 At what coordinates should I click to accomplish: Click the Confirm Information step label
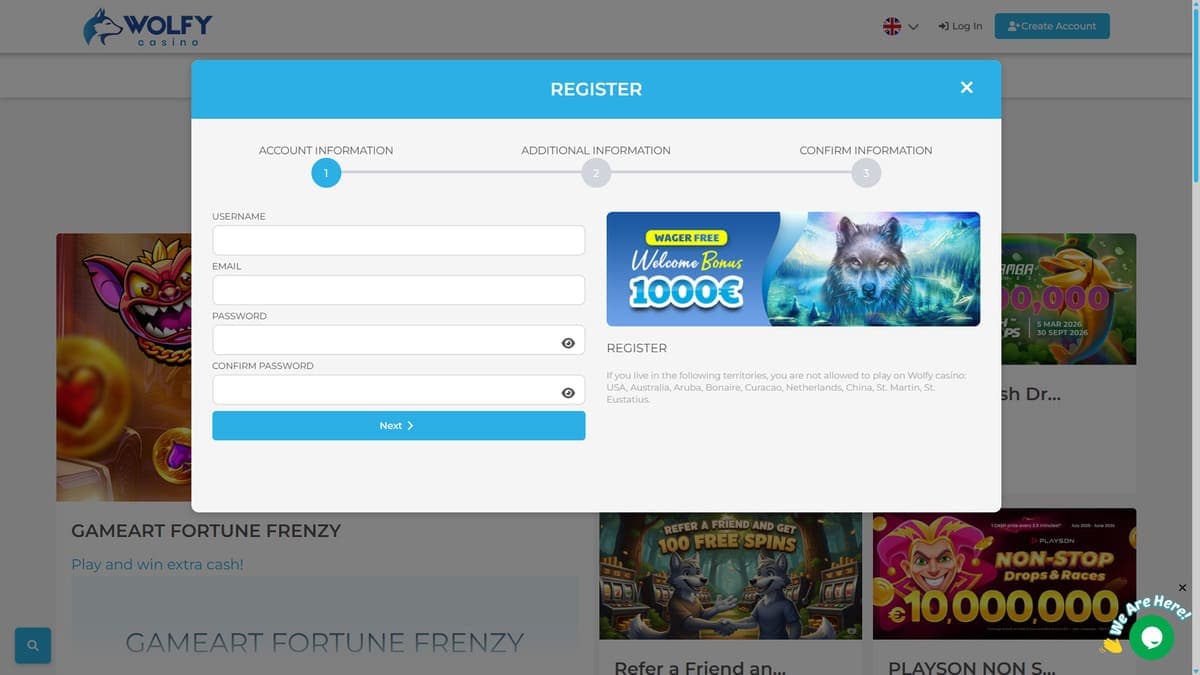[866, 150]
